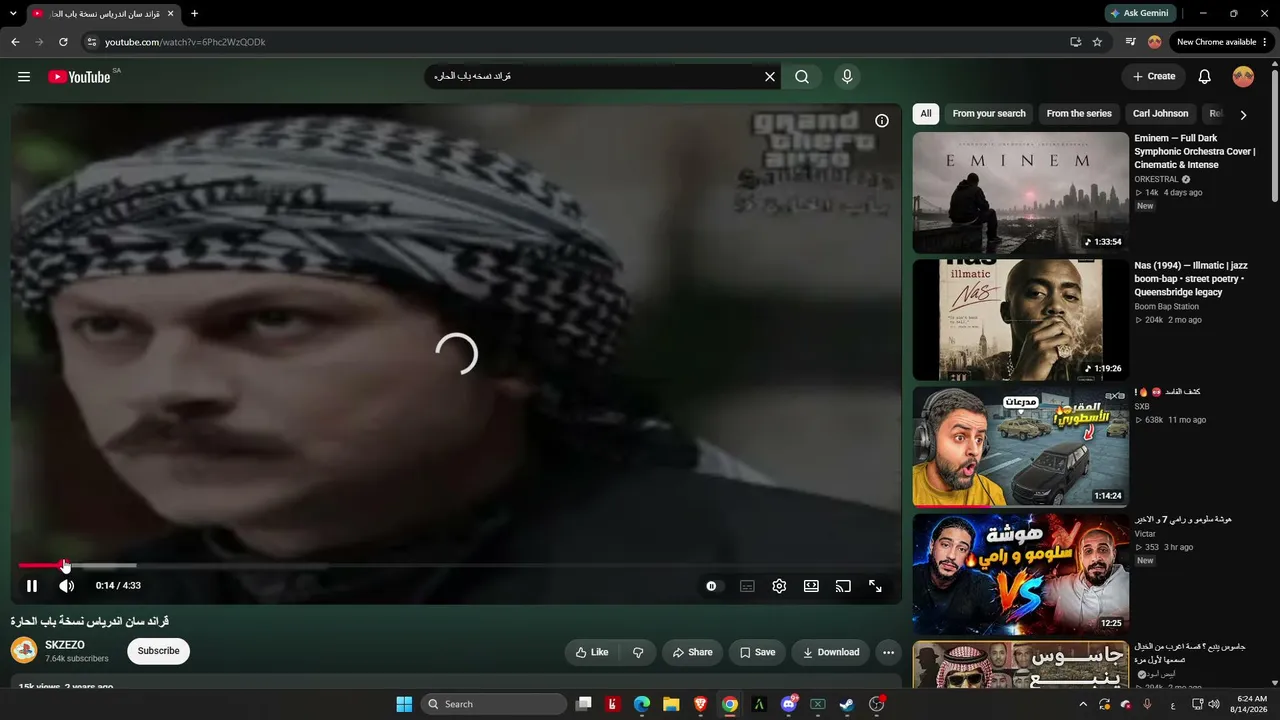
Task: Select the From your search chip
Action: (989, 114)
